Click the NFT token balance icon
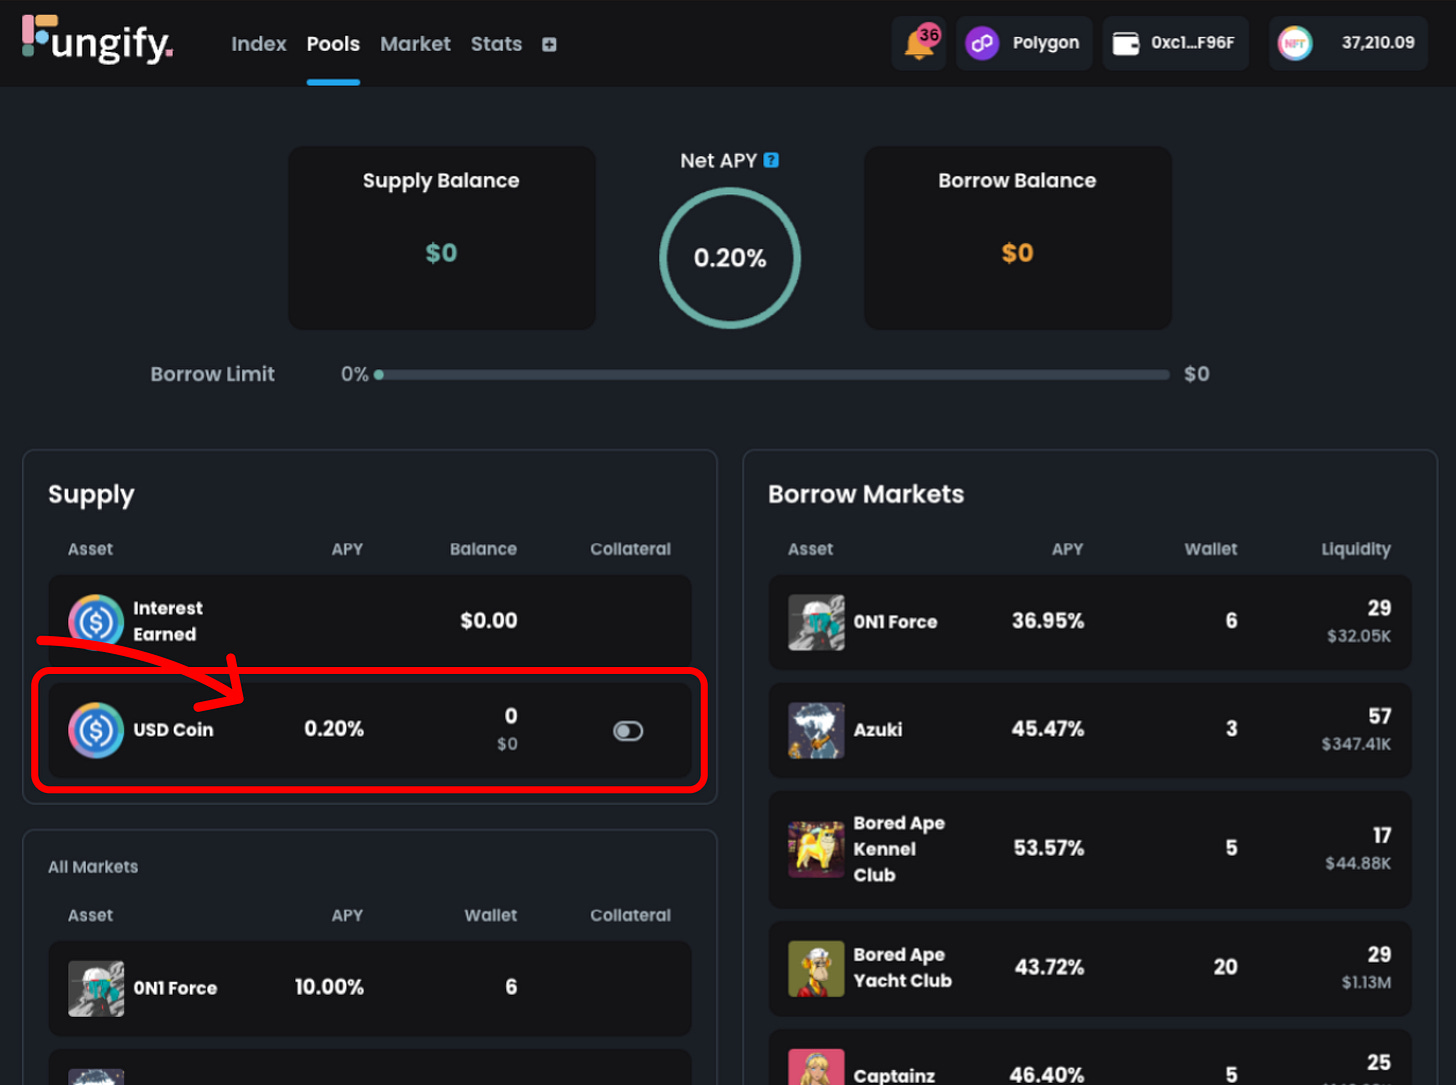Viewport: 1456px width, 1085px height. click(1295, 43)
